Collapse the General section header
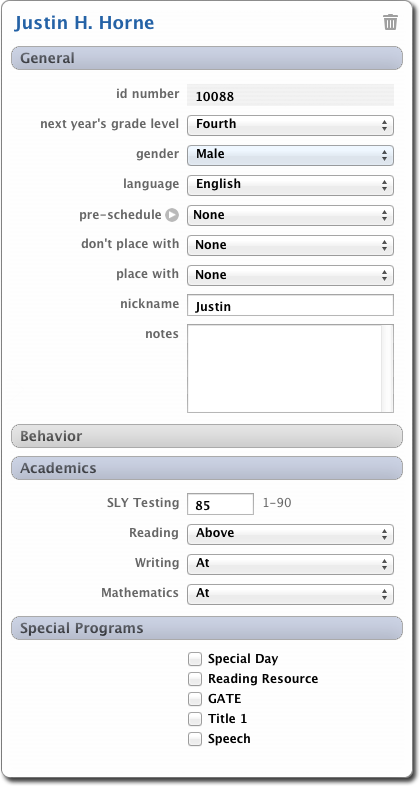 point(206,58)
